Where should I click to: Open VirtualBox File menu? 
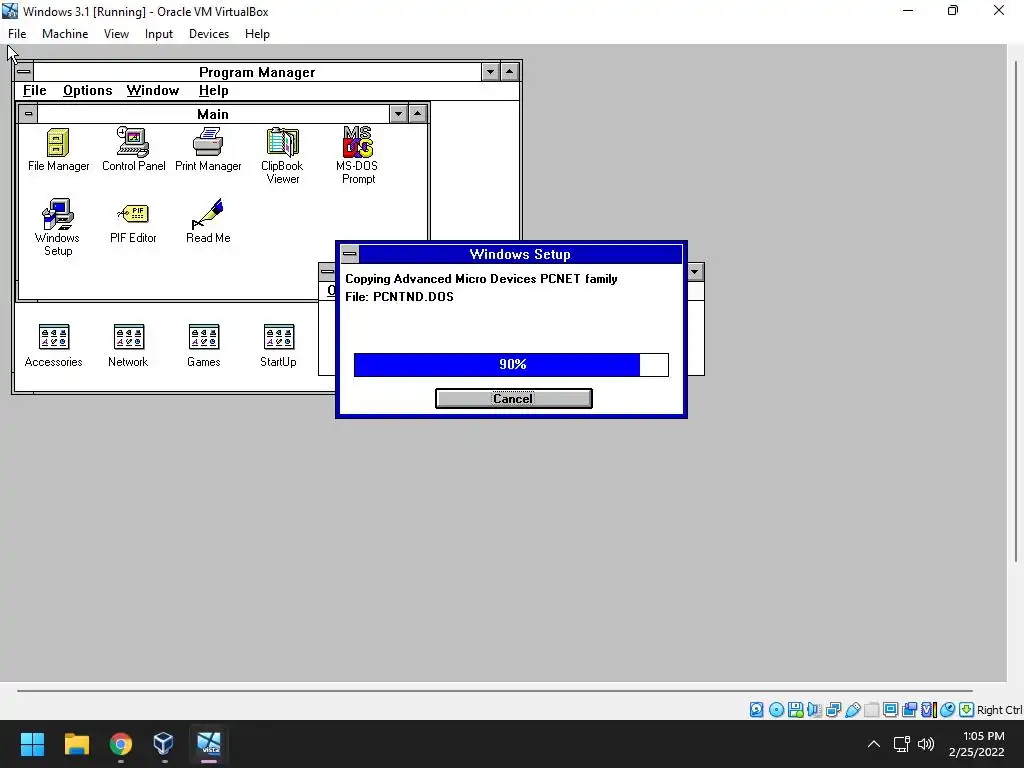pyautogui.click(x=17, y=34)
